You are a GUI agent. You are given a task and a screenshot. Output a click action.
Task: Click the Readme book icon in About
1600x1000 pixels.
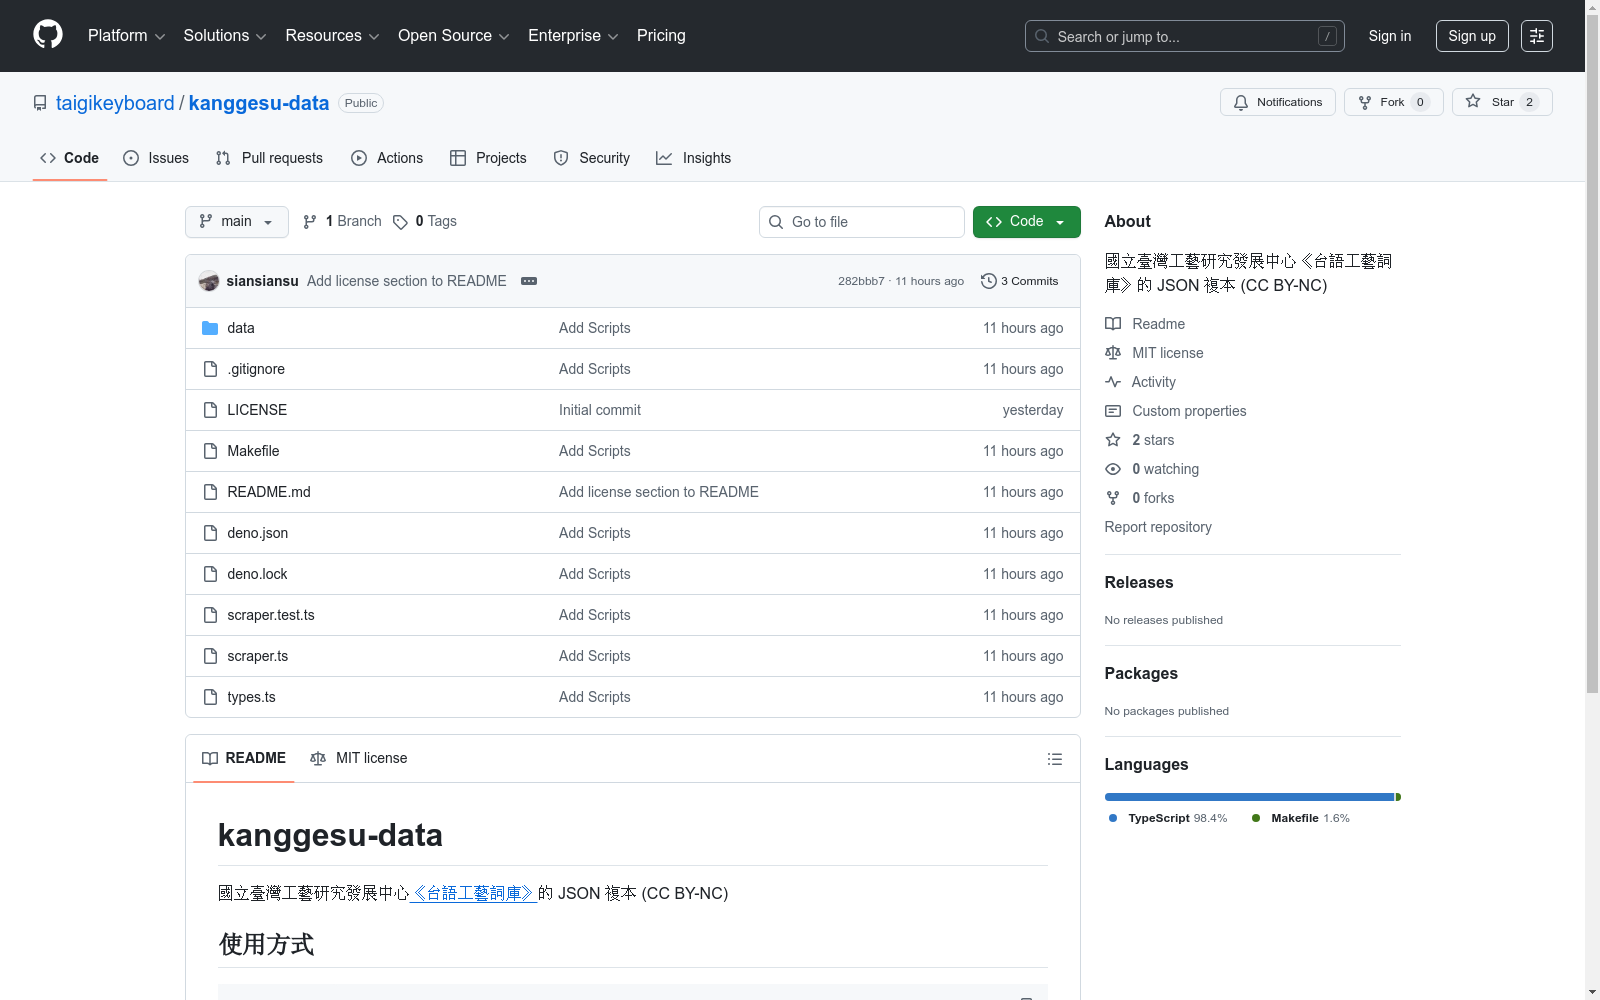pyautogui.click(x=1113, y=324)
